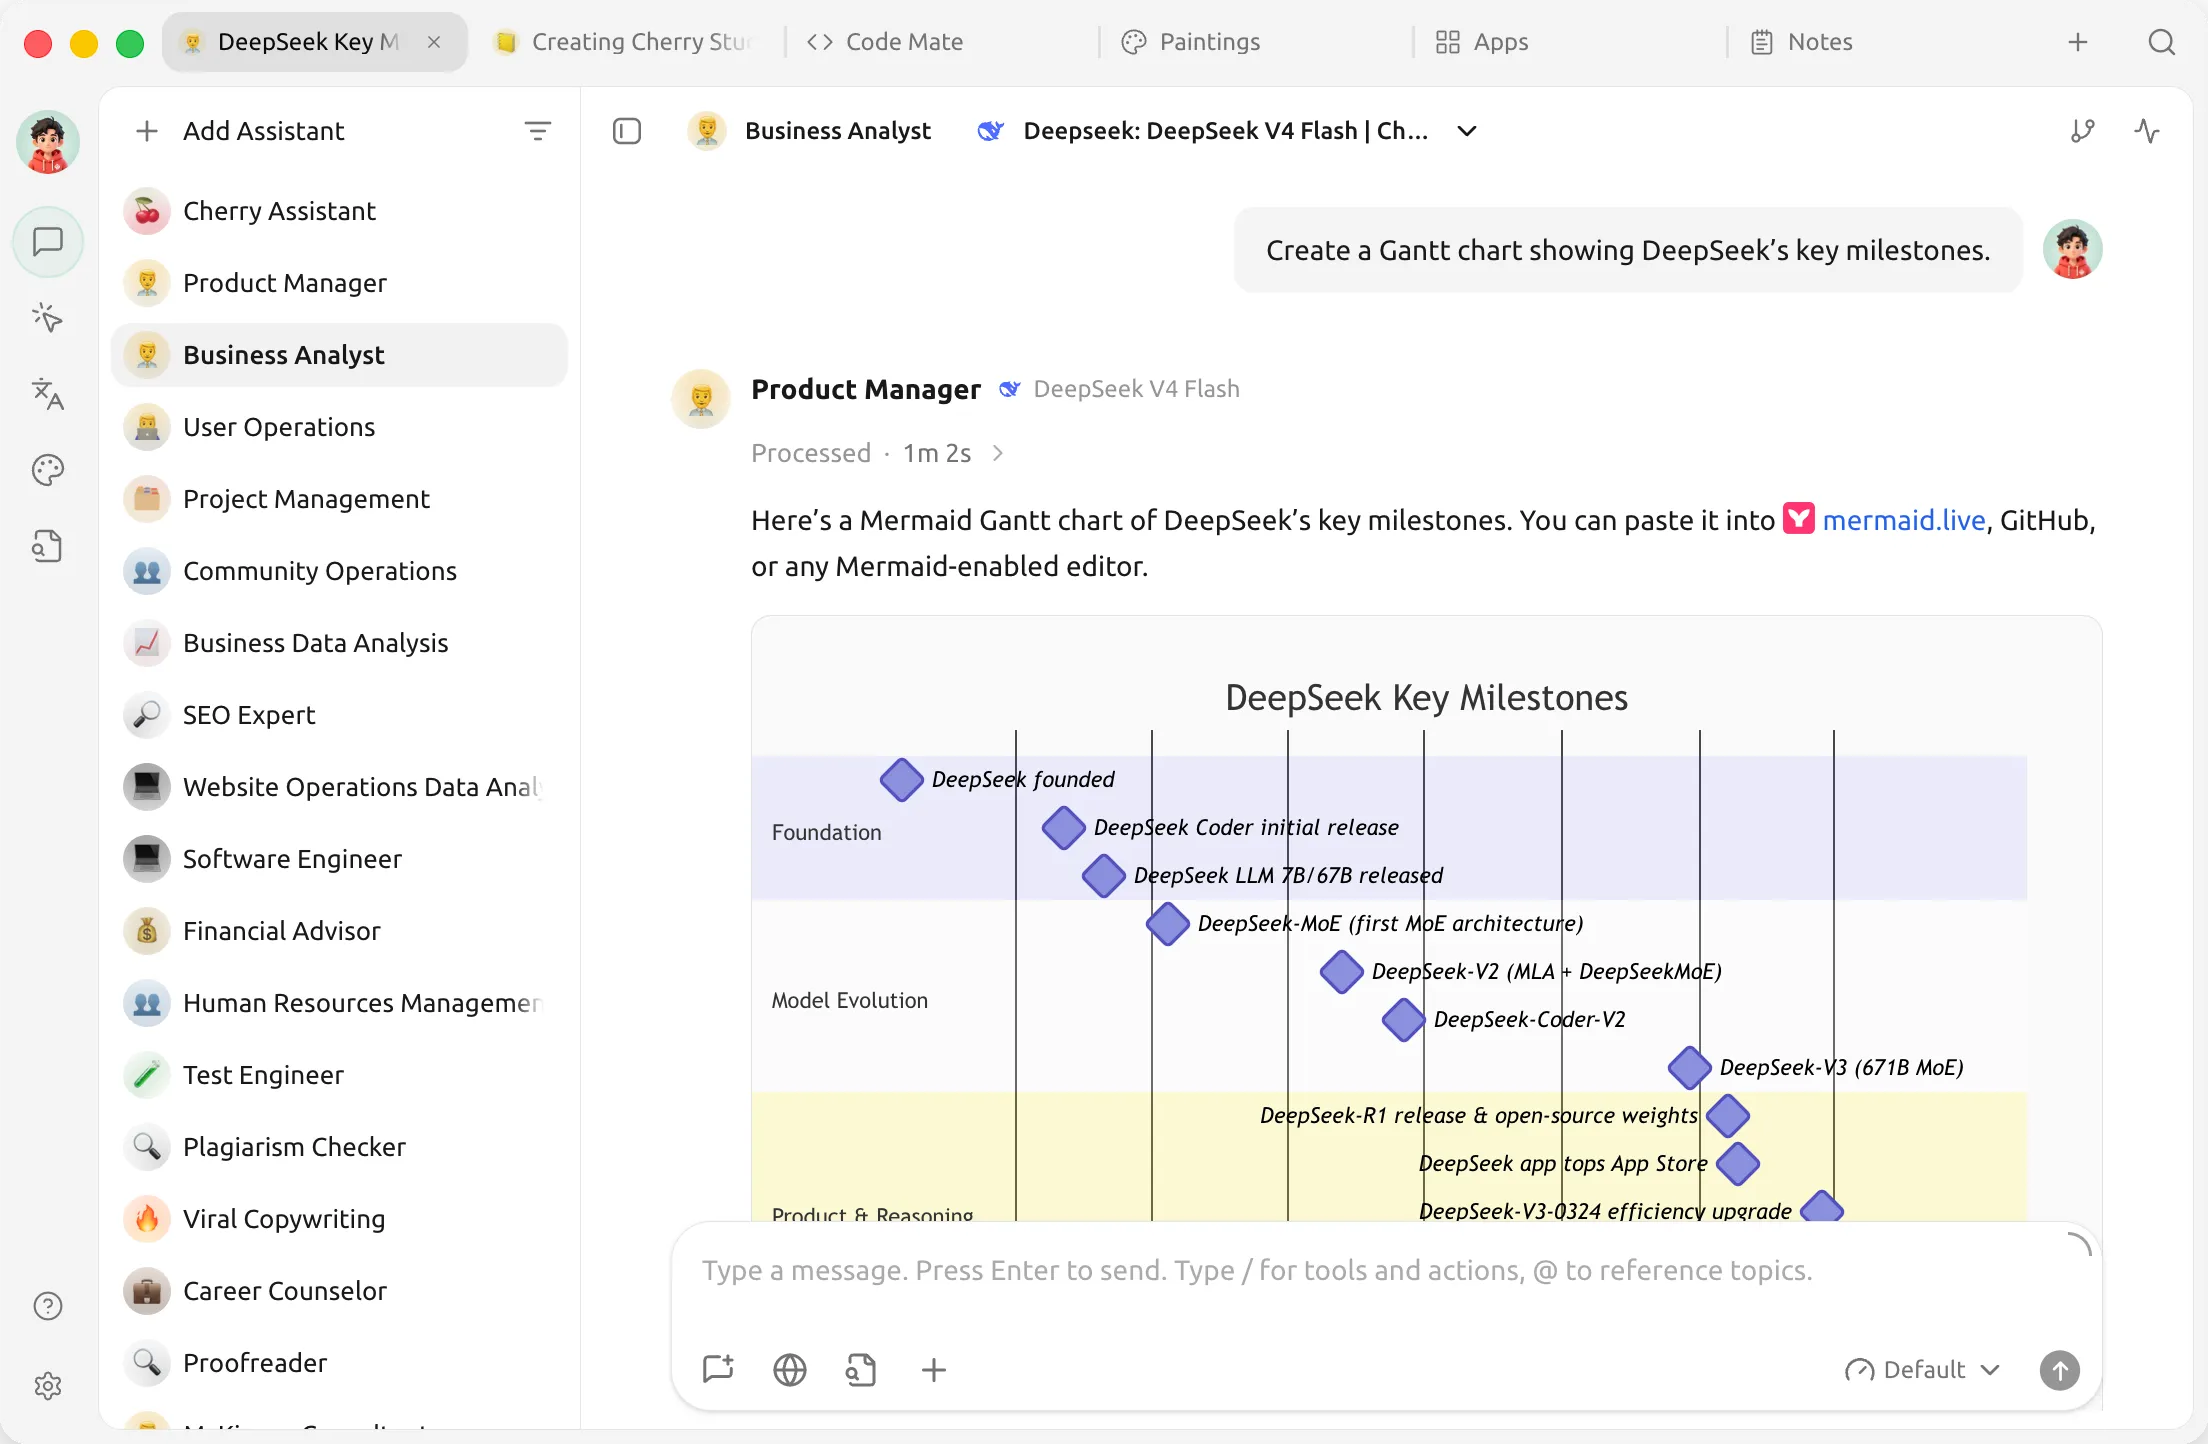This screenshot has height=1444, width=2208.
Task: Toggle the sidebar panel visibility
Action: pyautogui.click(x=627, y=131)
